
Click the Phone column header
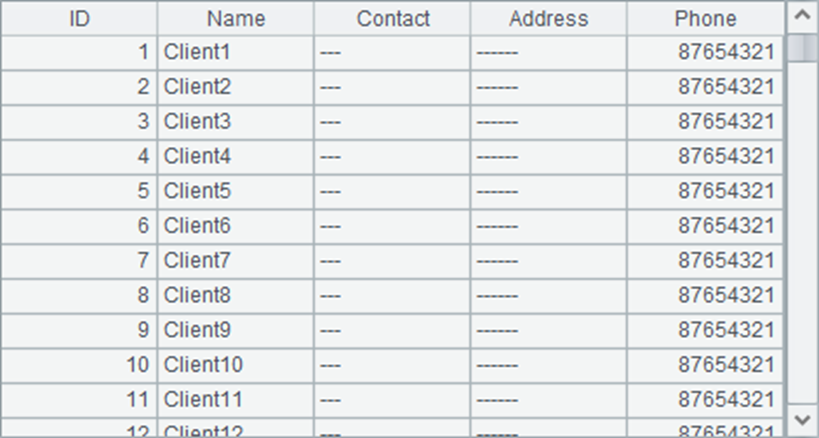[x=705, y=18]
